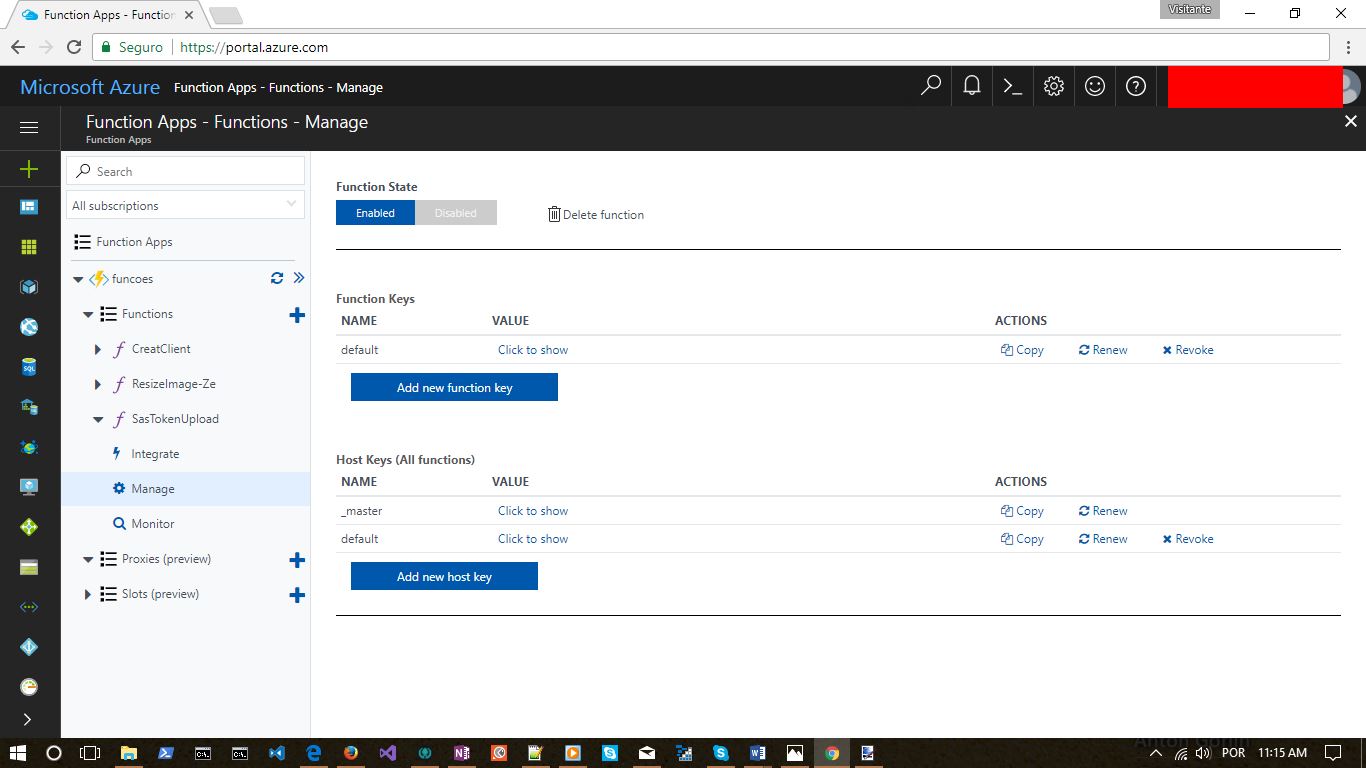Click Add new function key button
1366x768 pixels.
(x=454, y=387)
